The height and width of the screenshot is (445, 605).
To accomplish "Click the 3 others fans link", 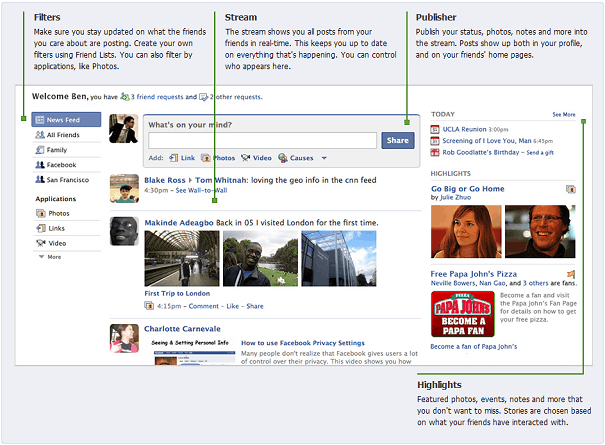I will pyautogui.click(x=536, y=283).
